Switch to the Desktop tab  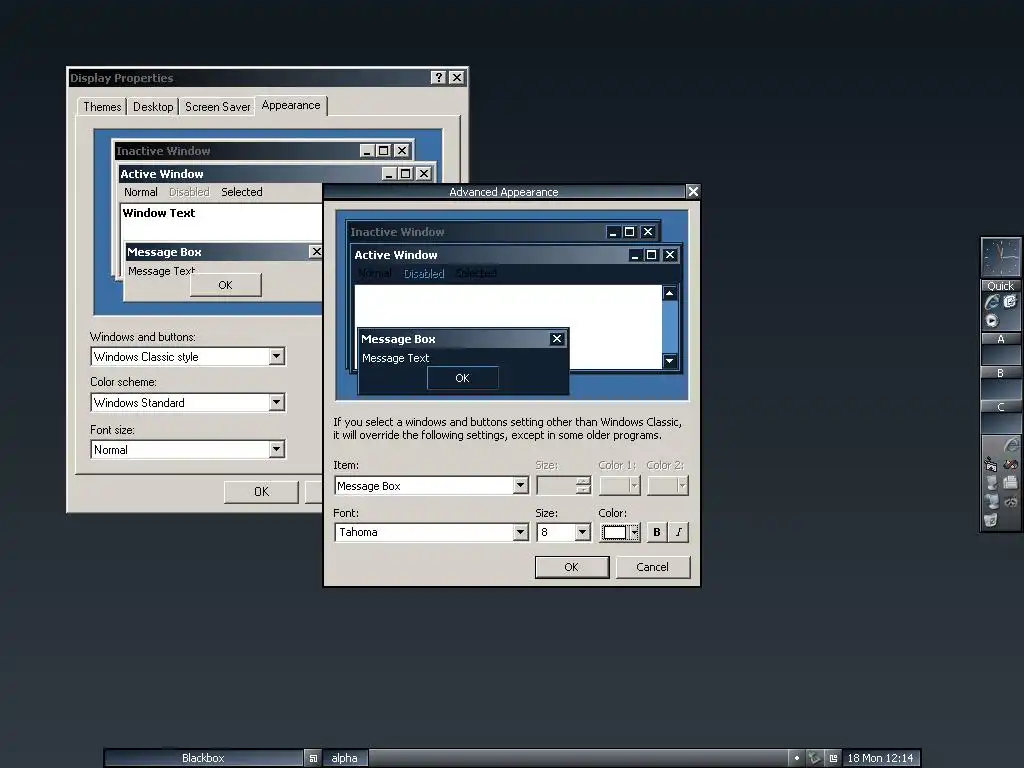(153, 107)
